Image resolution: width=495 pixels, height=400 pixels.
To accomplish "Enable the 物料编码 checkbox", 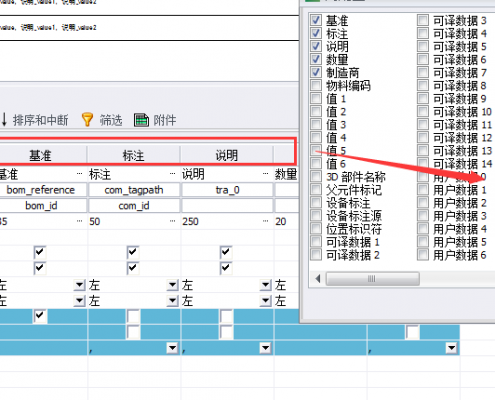I will pos(316,85).
